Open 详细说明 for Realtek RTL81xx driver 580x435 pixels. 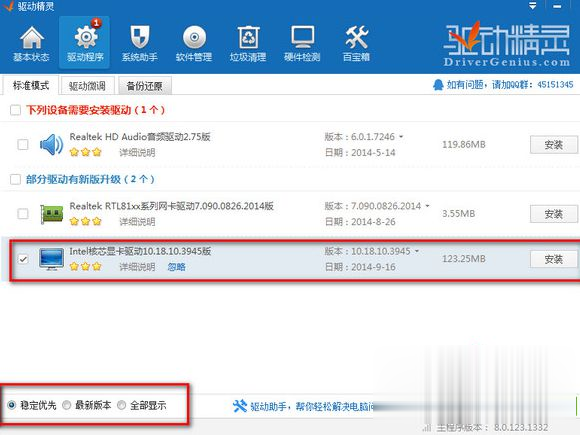pyautogui.click(x=137, y=222)
